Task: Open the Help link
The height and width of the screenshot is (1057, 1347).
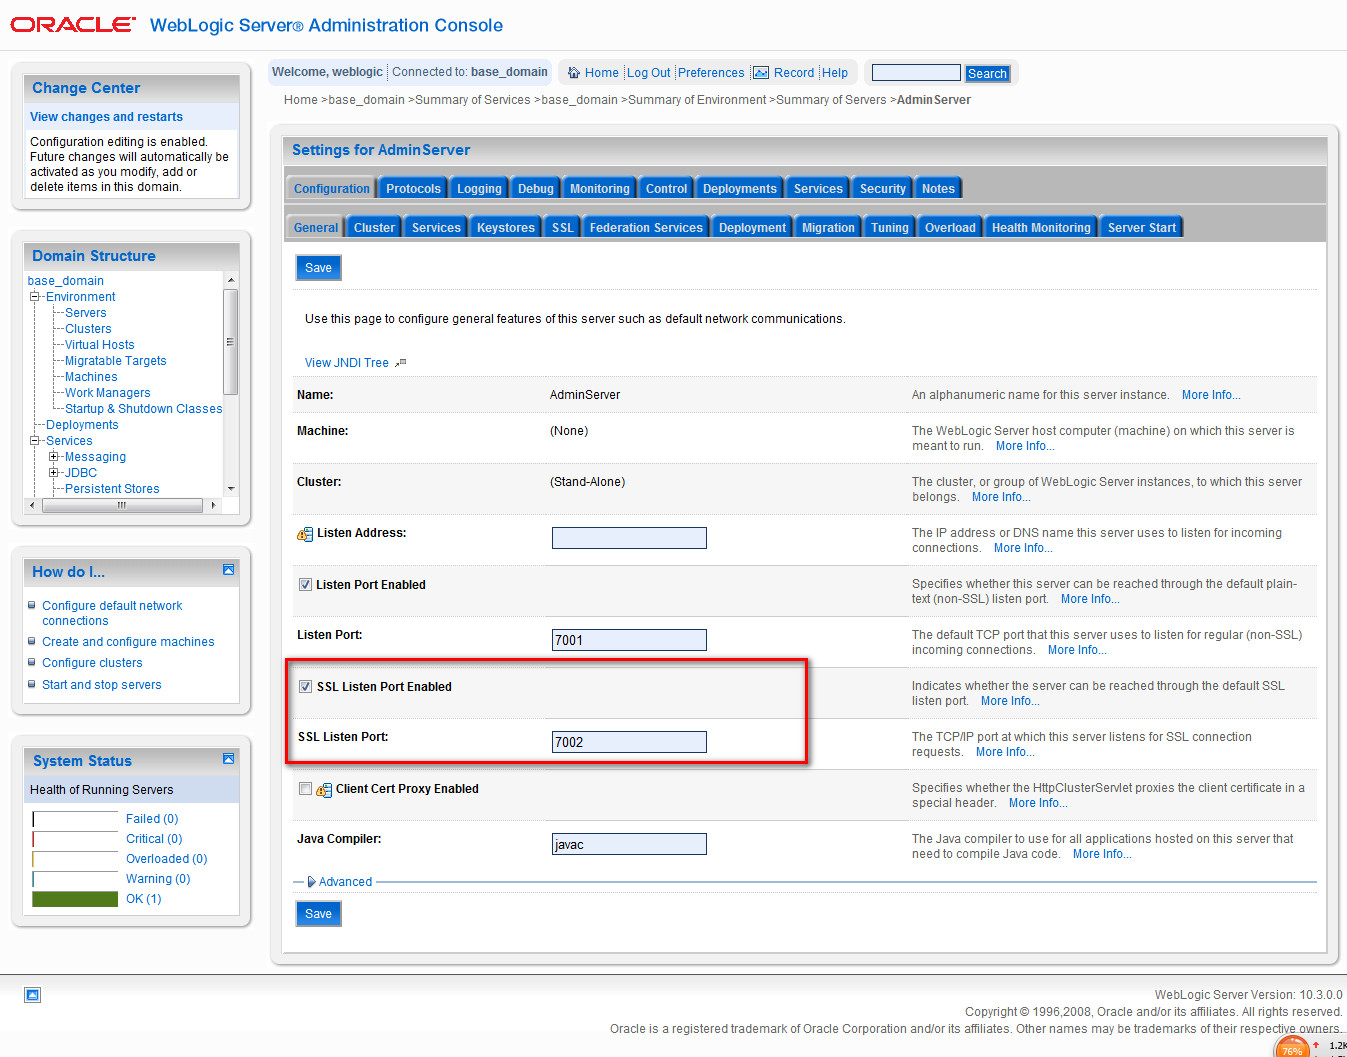Action: tap(835, 73)
